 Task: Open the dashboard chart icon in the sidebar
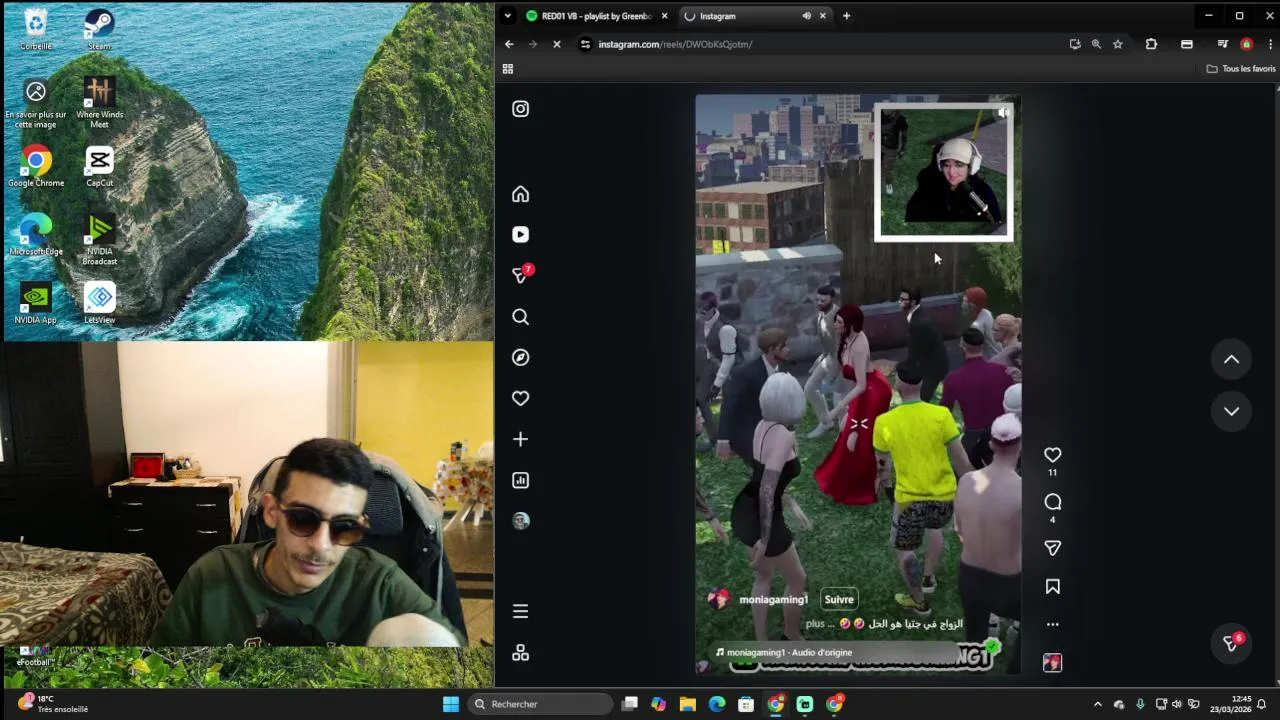coord(520,480)
